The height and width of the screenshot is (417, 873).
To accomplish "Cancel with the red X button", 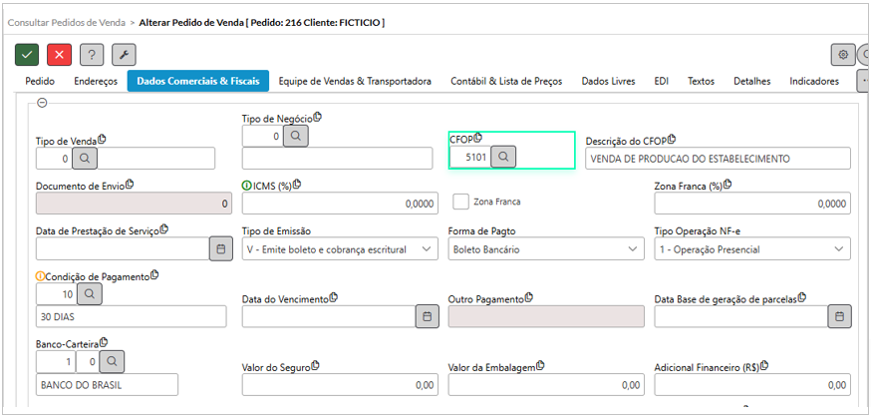I will [x=59, y=55].
